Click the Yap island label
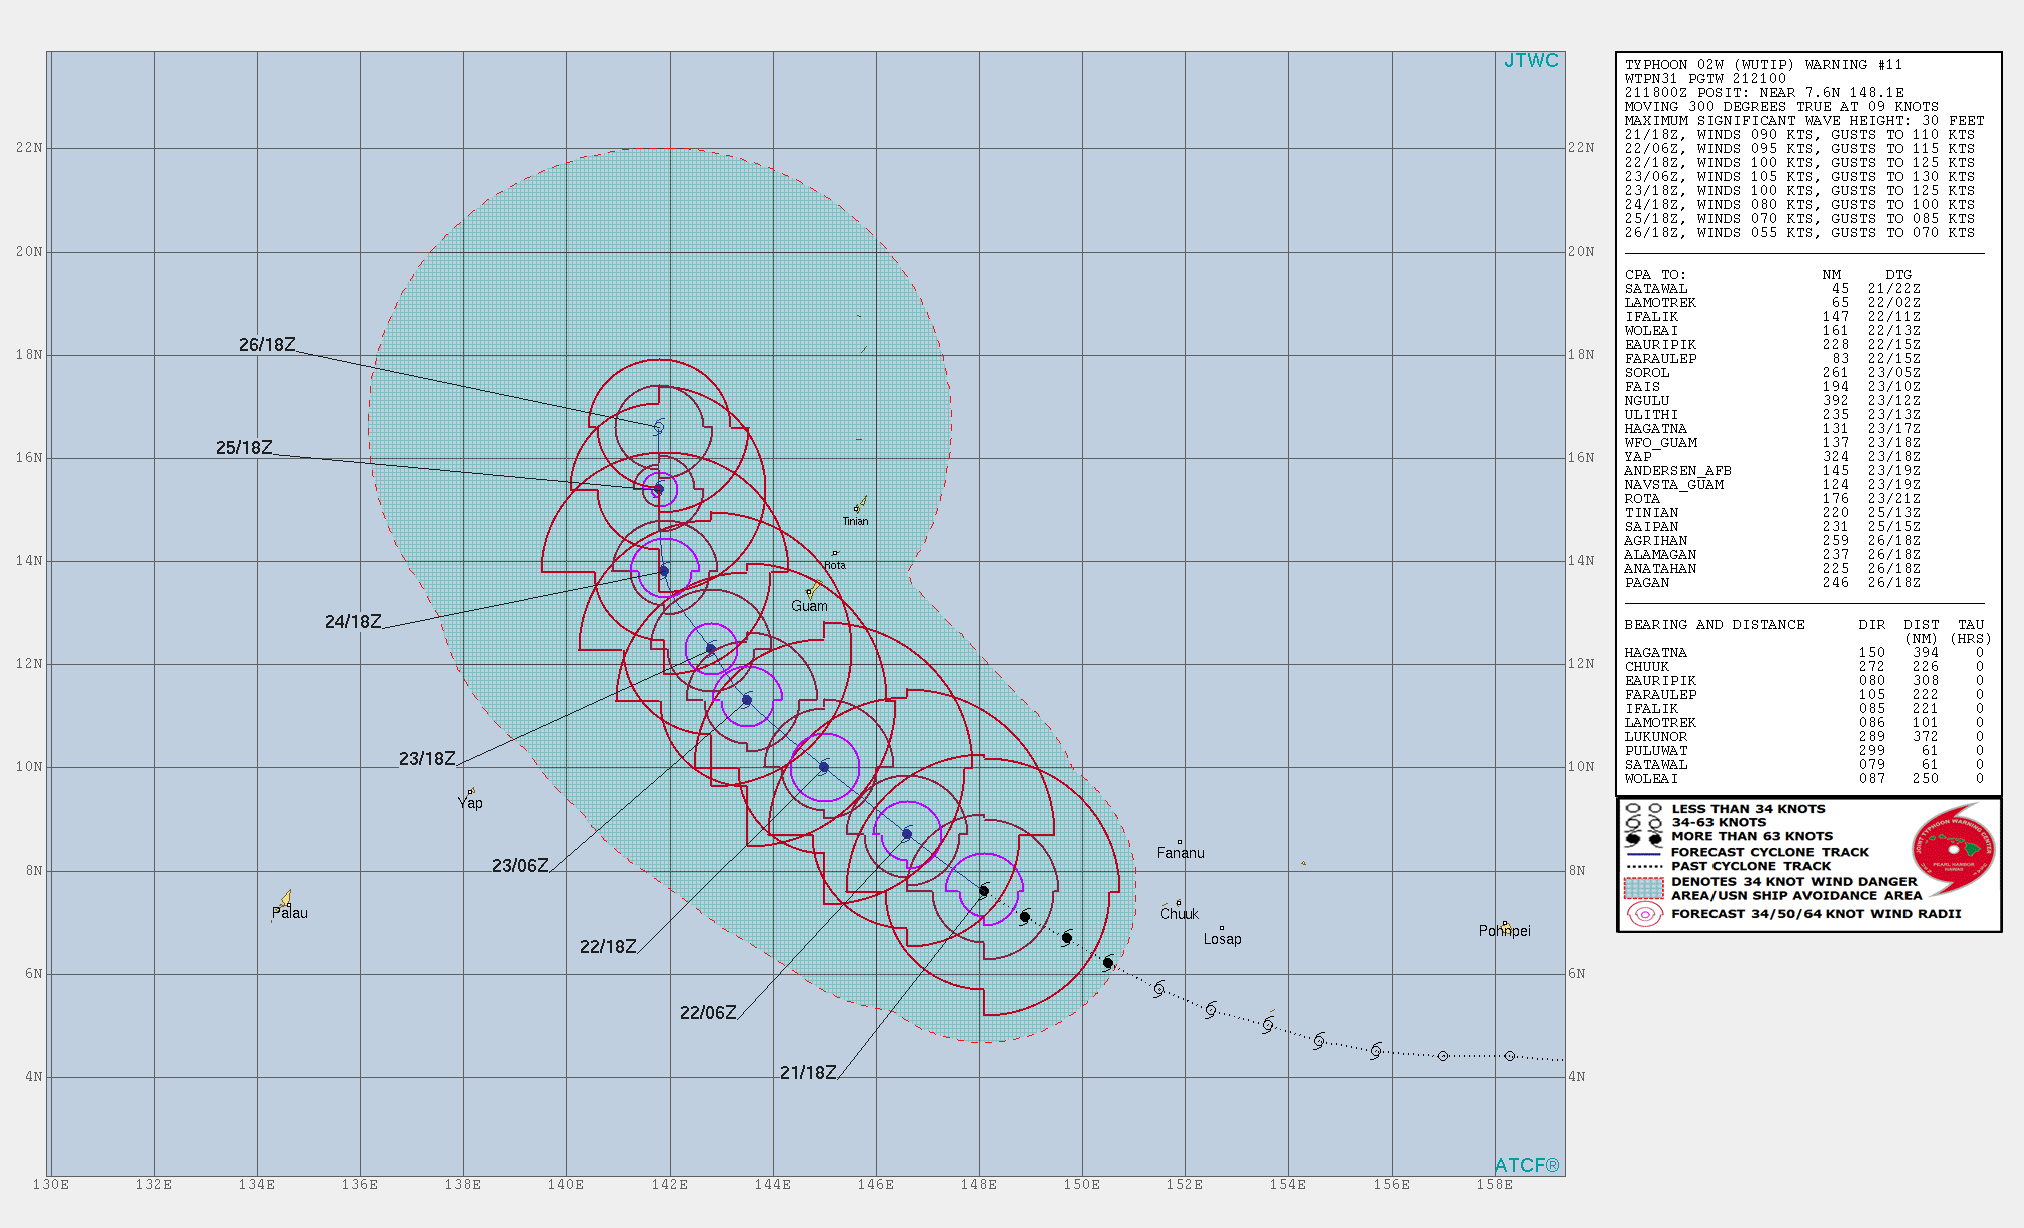Screen dimensions: 2024x1228 (470, 803)
